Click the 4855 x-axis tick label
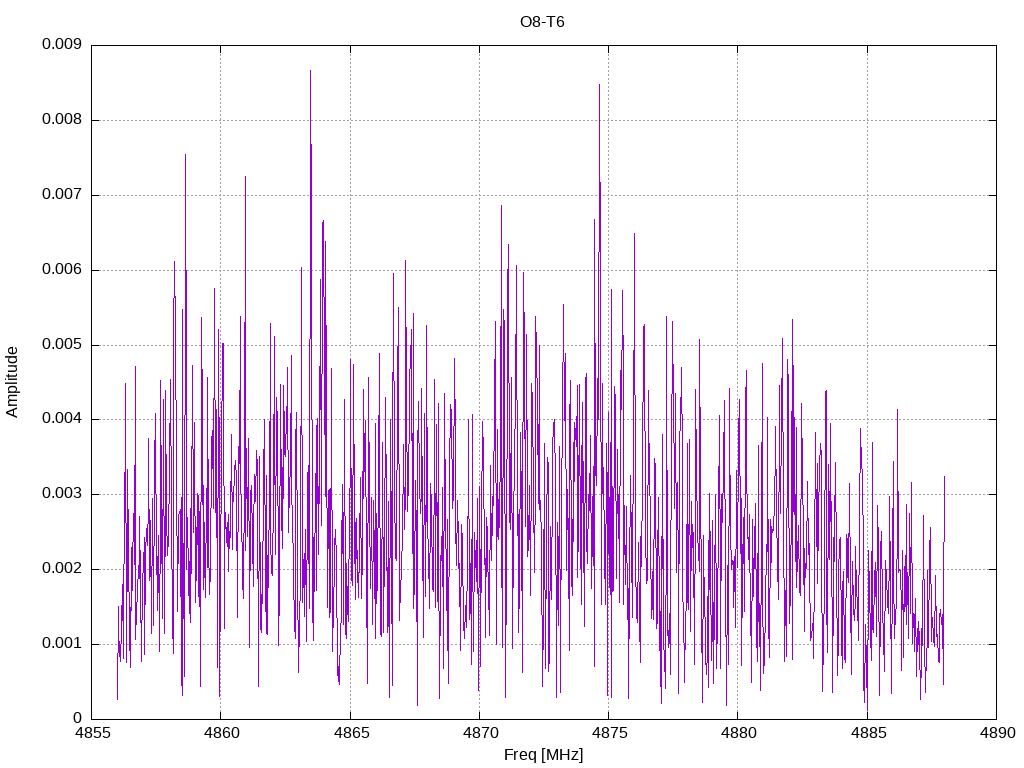Screen dimensions: 1024x768 [x=92, y=733]
